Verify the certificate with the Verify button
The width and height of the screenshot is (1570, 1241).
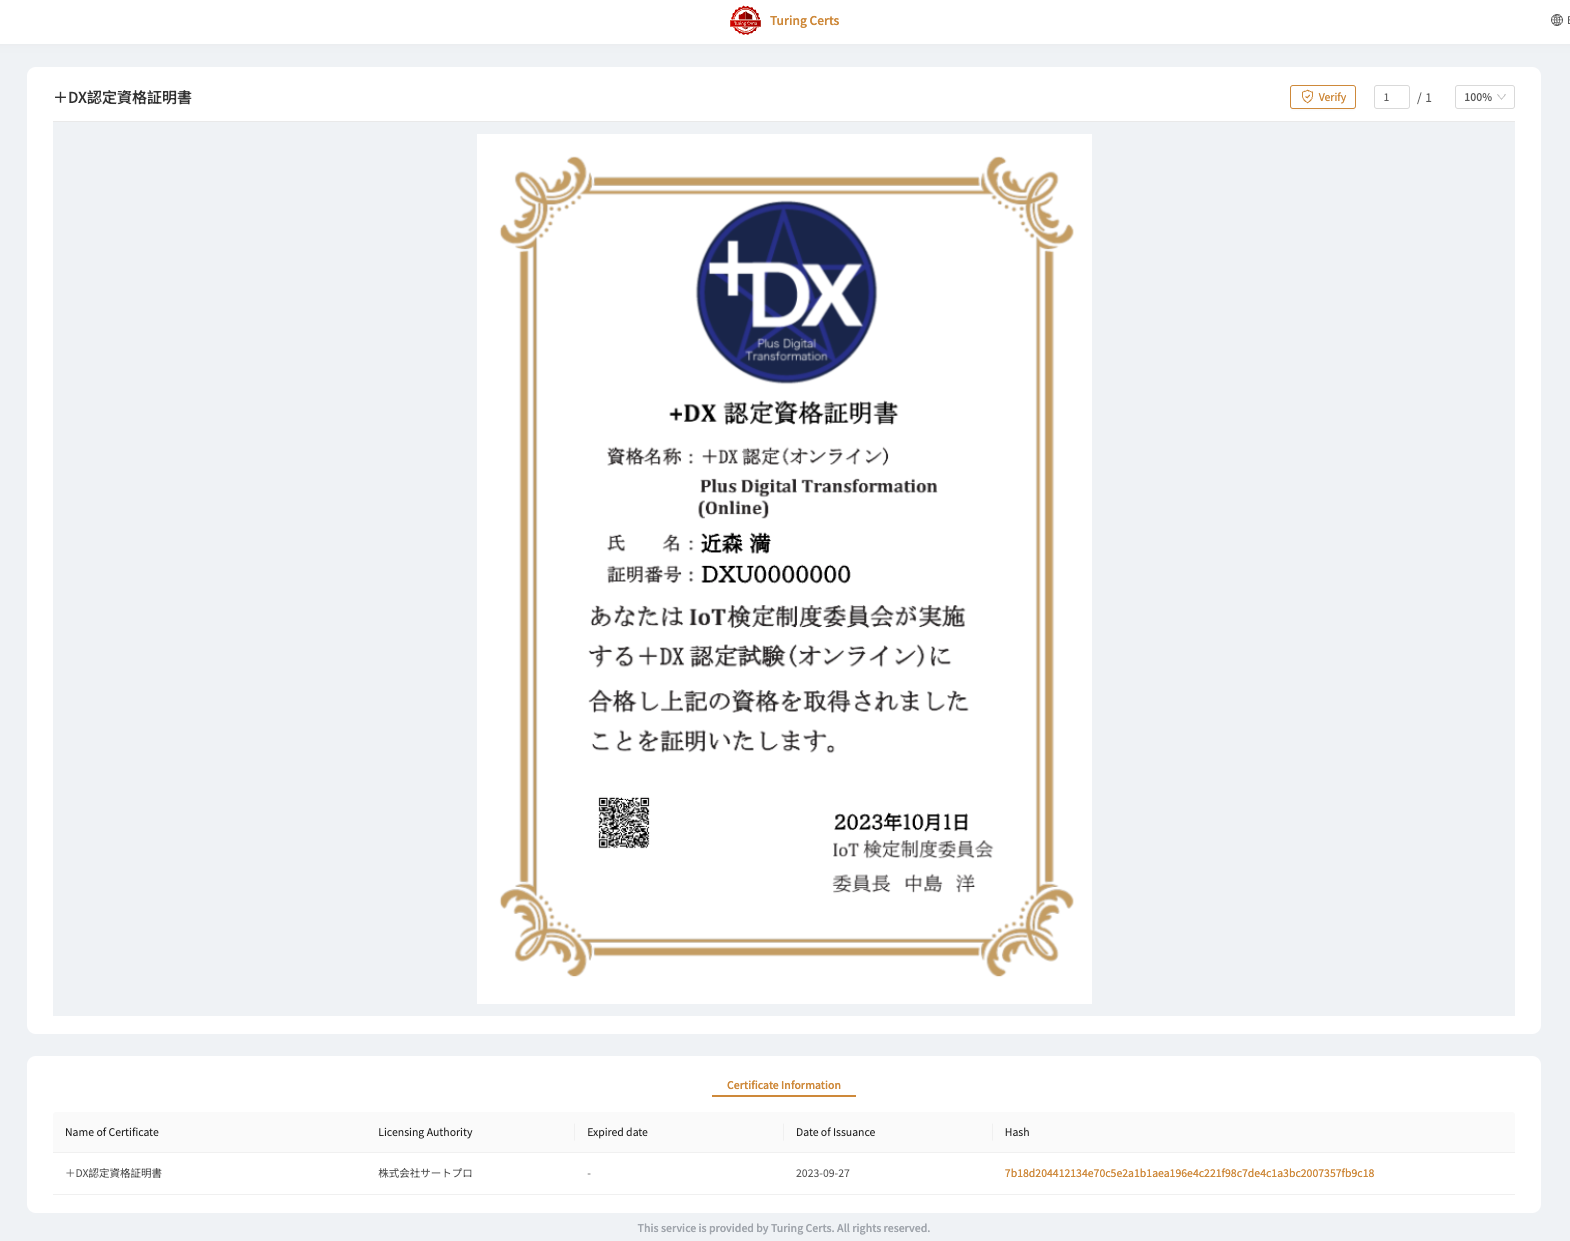[1323, 97]
